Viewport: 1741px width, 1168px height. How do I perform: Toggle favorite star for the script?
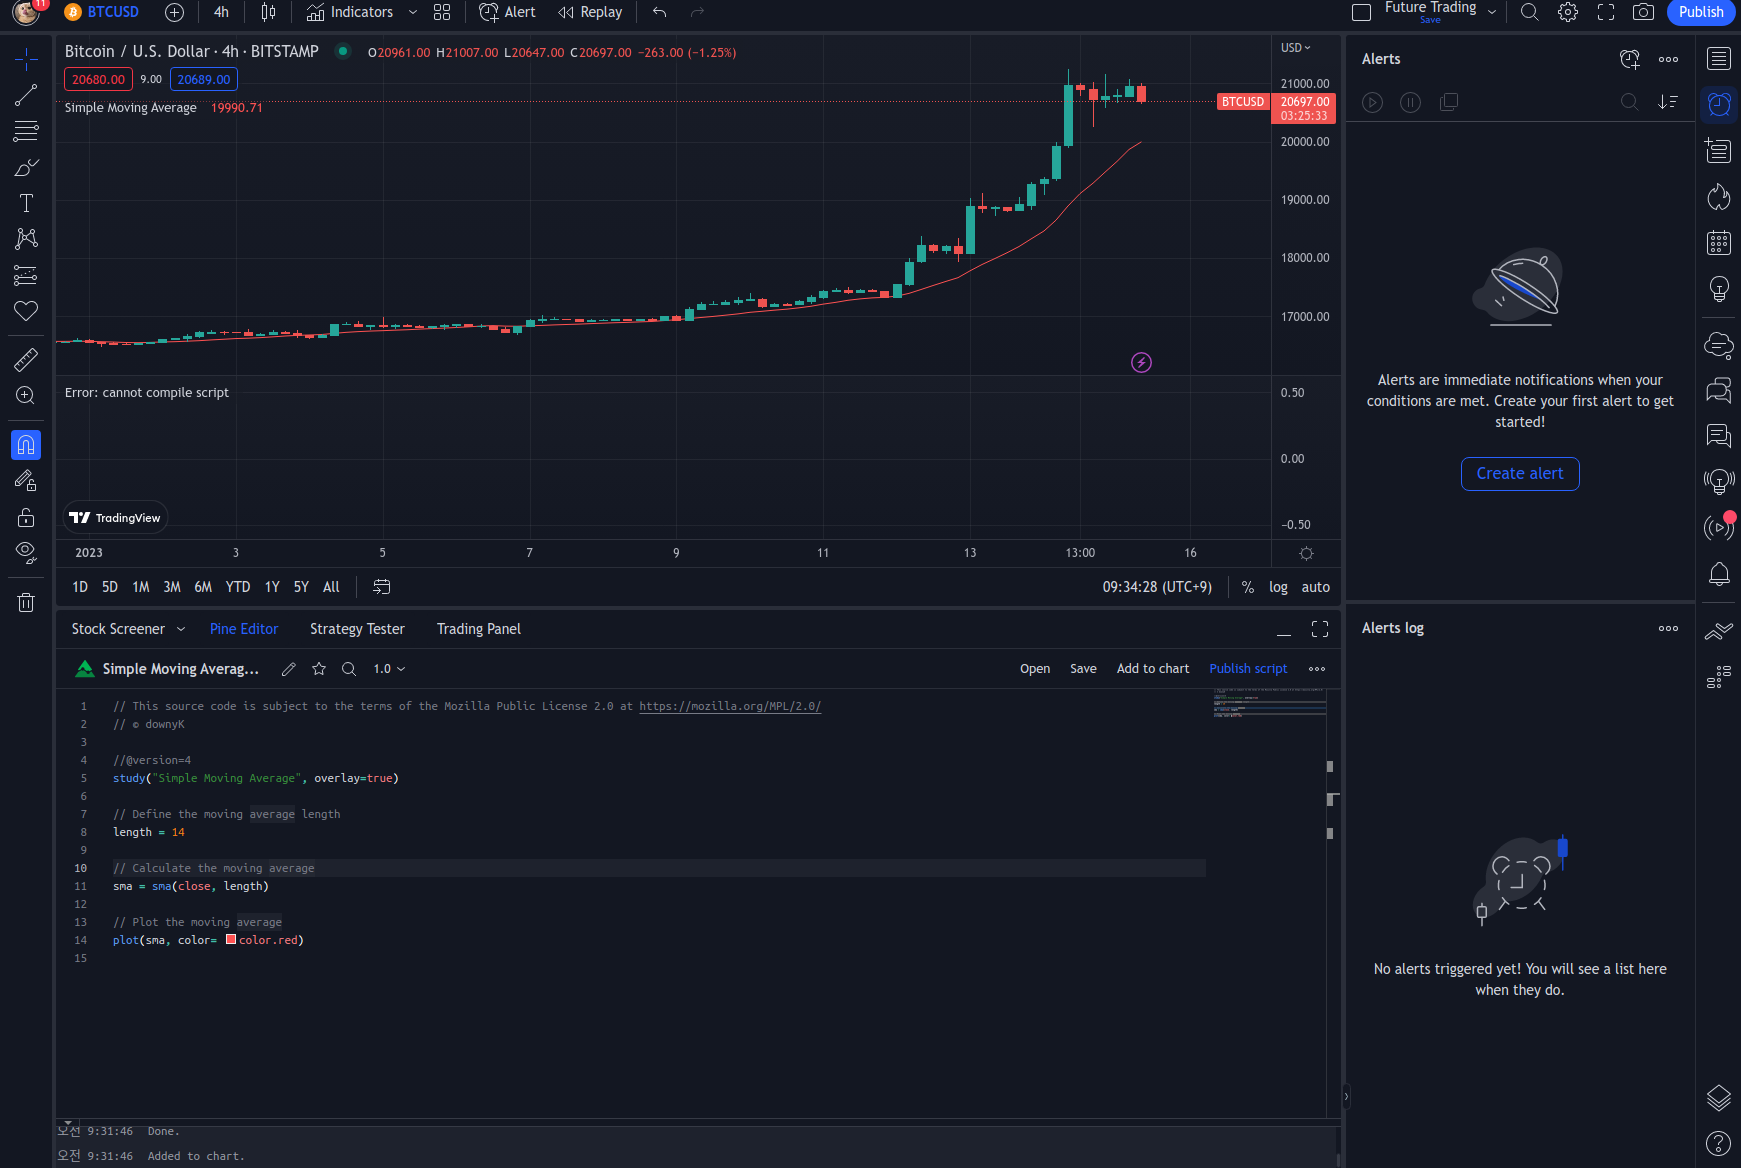tap(319, 669)
